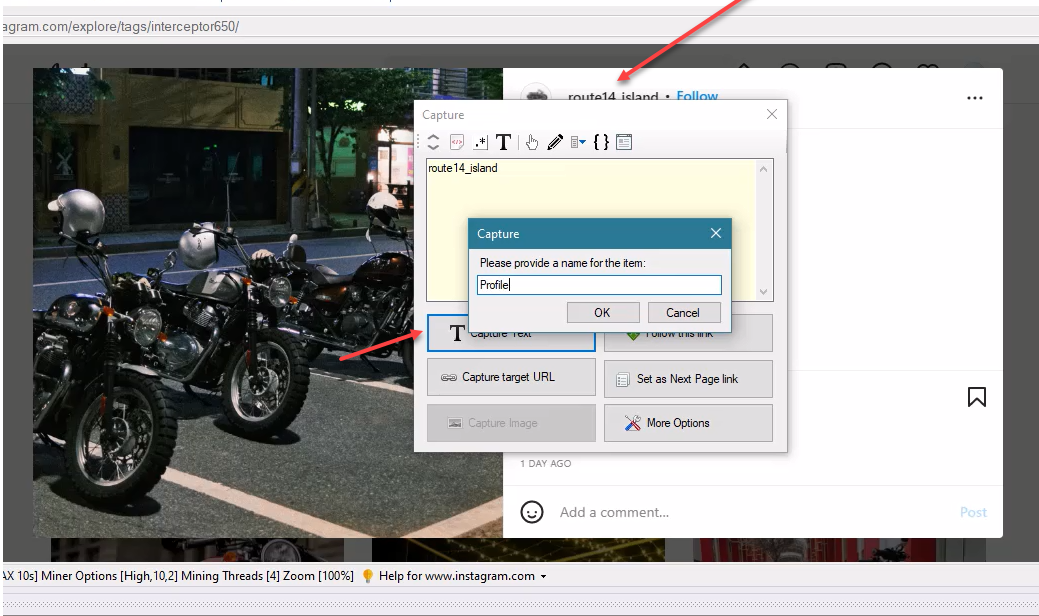Click the Follow link next to route14_island
Viewport: 1039px width, 616px height.
click(x=697, y=97)
